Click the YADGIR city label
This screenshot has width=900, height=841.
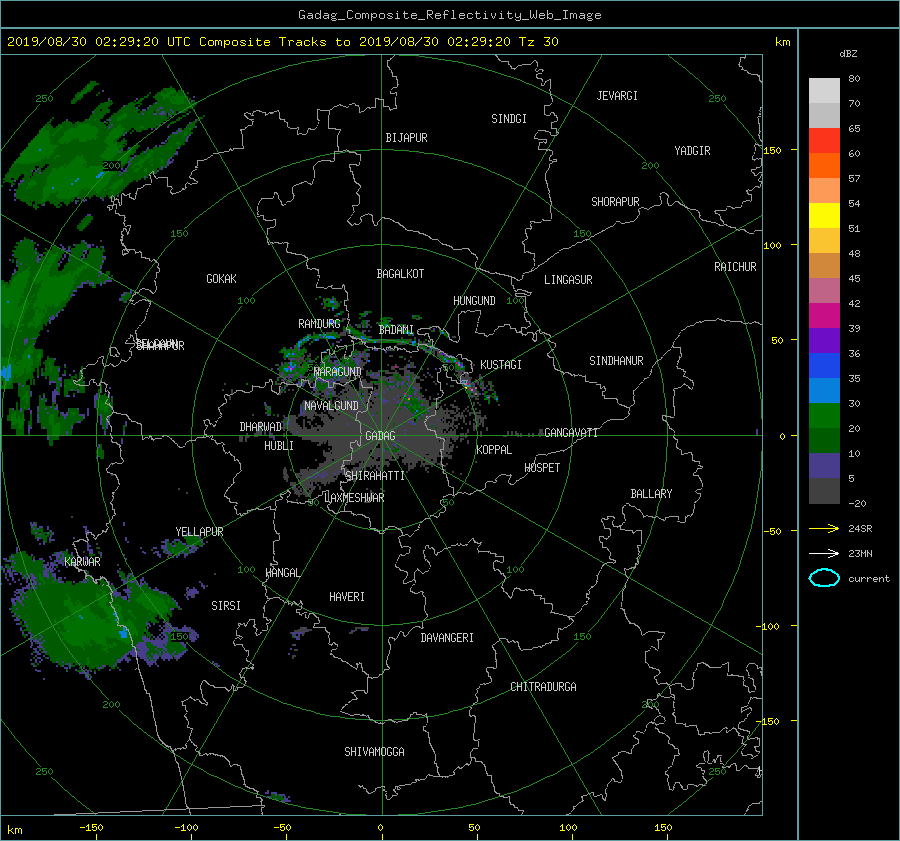click(x=692, y=151)
